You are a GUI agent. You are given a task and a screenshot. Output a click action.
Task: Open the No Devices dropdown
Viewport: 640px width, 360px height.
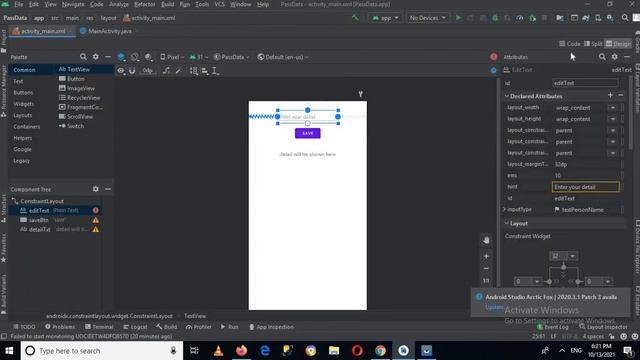(x=427, y=18)
